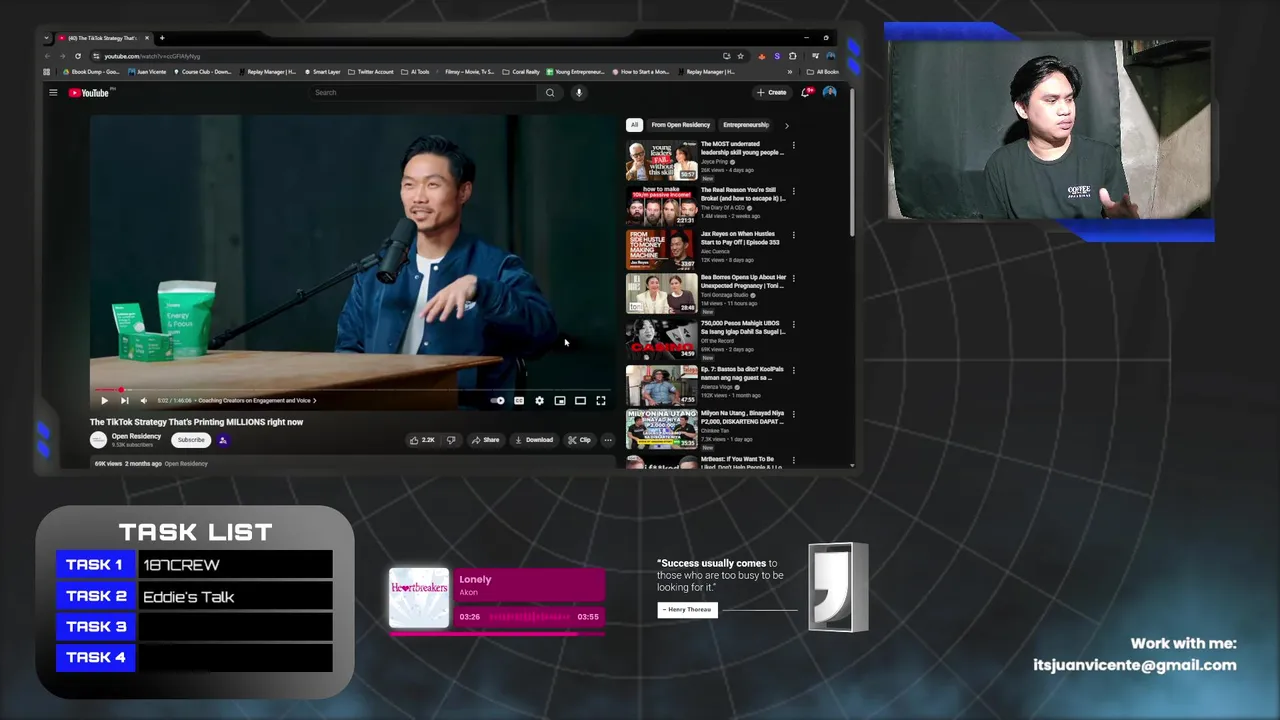Image resolution: width=1280 pixels, height=720 pixels.
Task: Open the YouTube account avatar menu
Action: coord(829,92)
